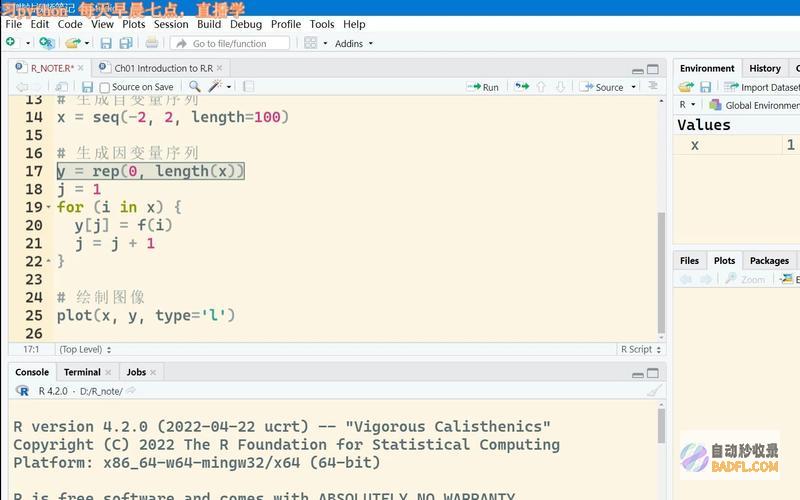Show document in new window icon
The height and width of the screenshot is (500, 800).
pyautogui.click(x=61, y=87)
